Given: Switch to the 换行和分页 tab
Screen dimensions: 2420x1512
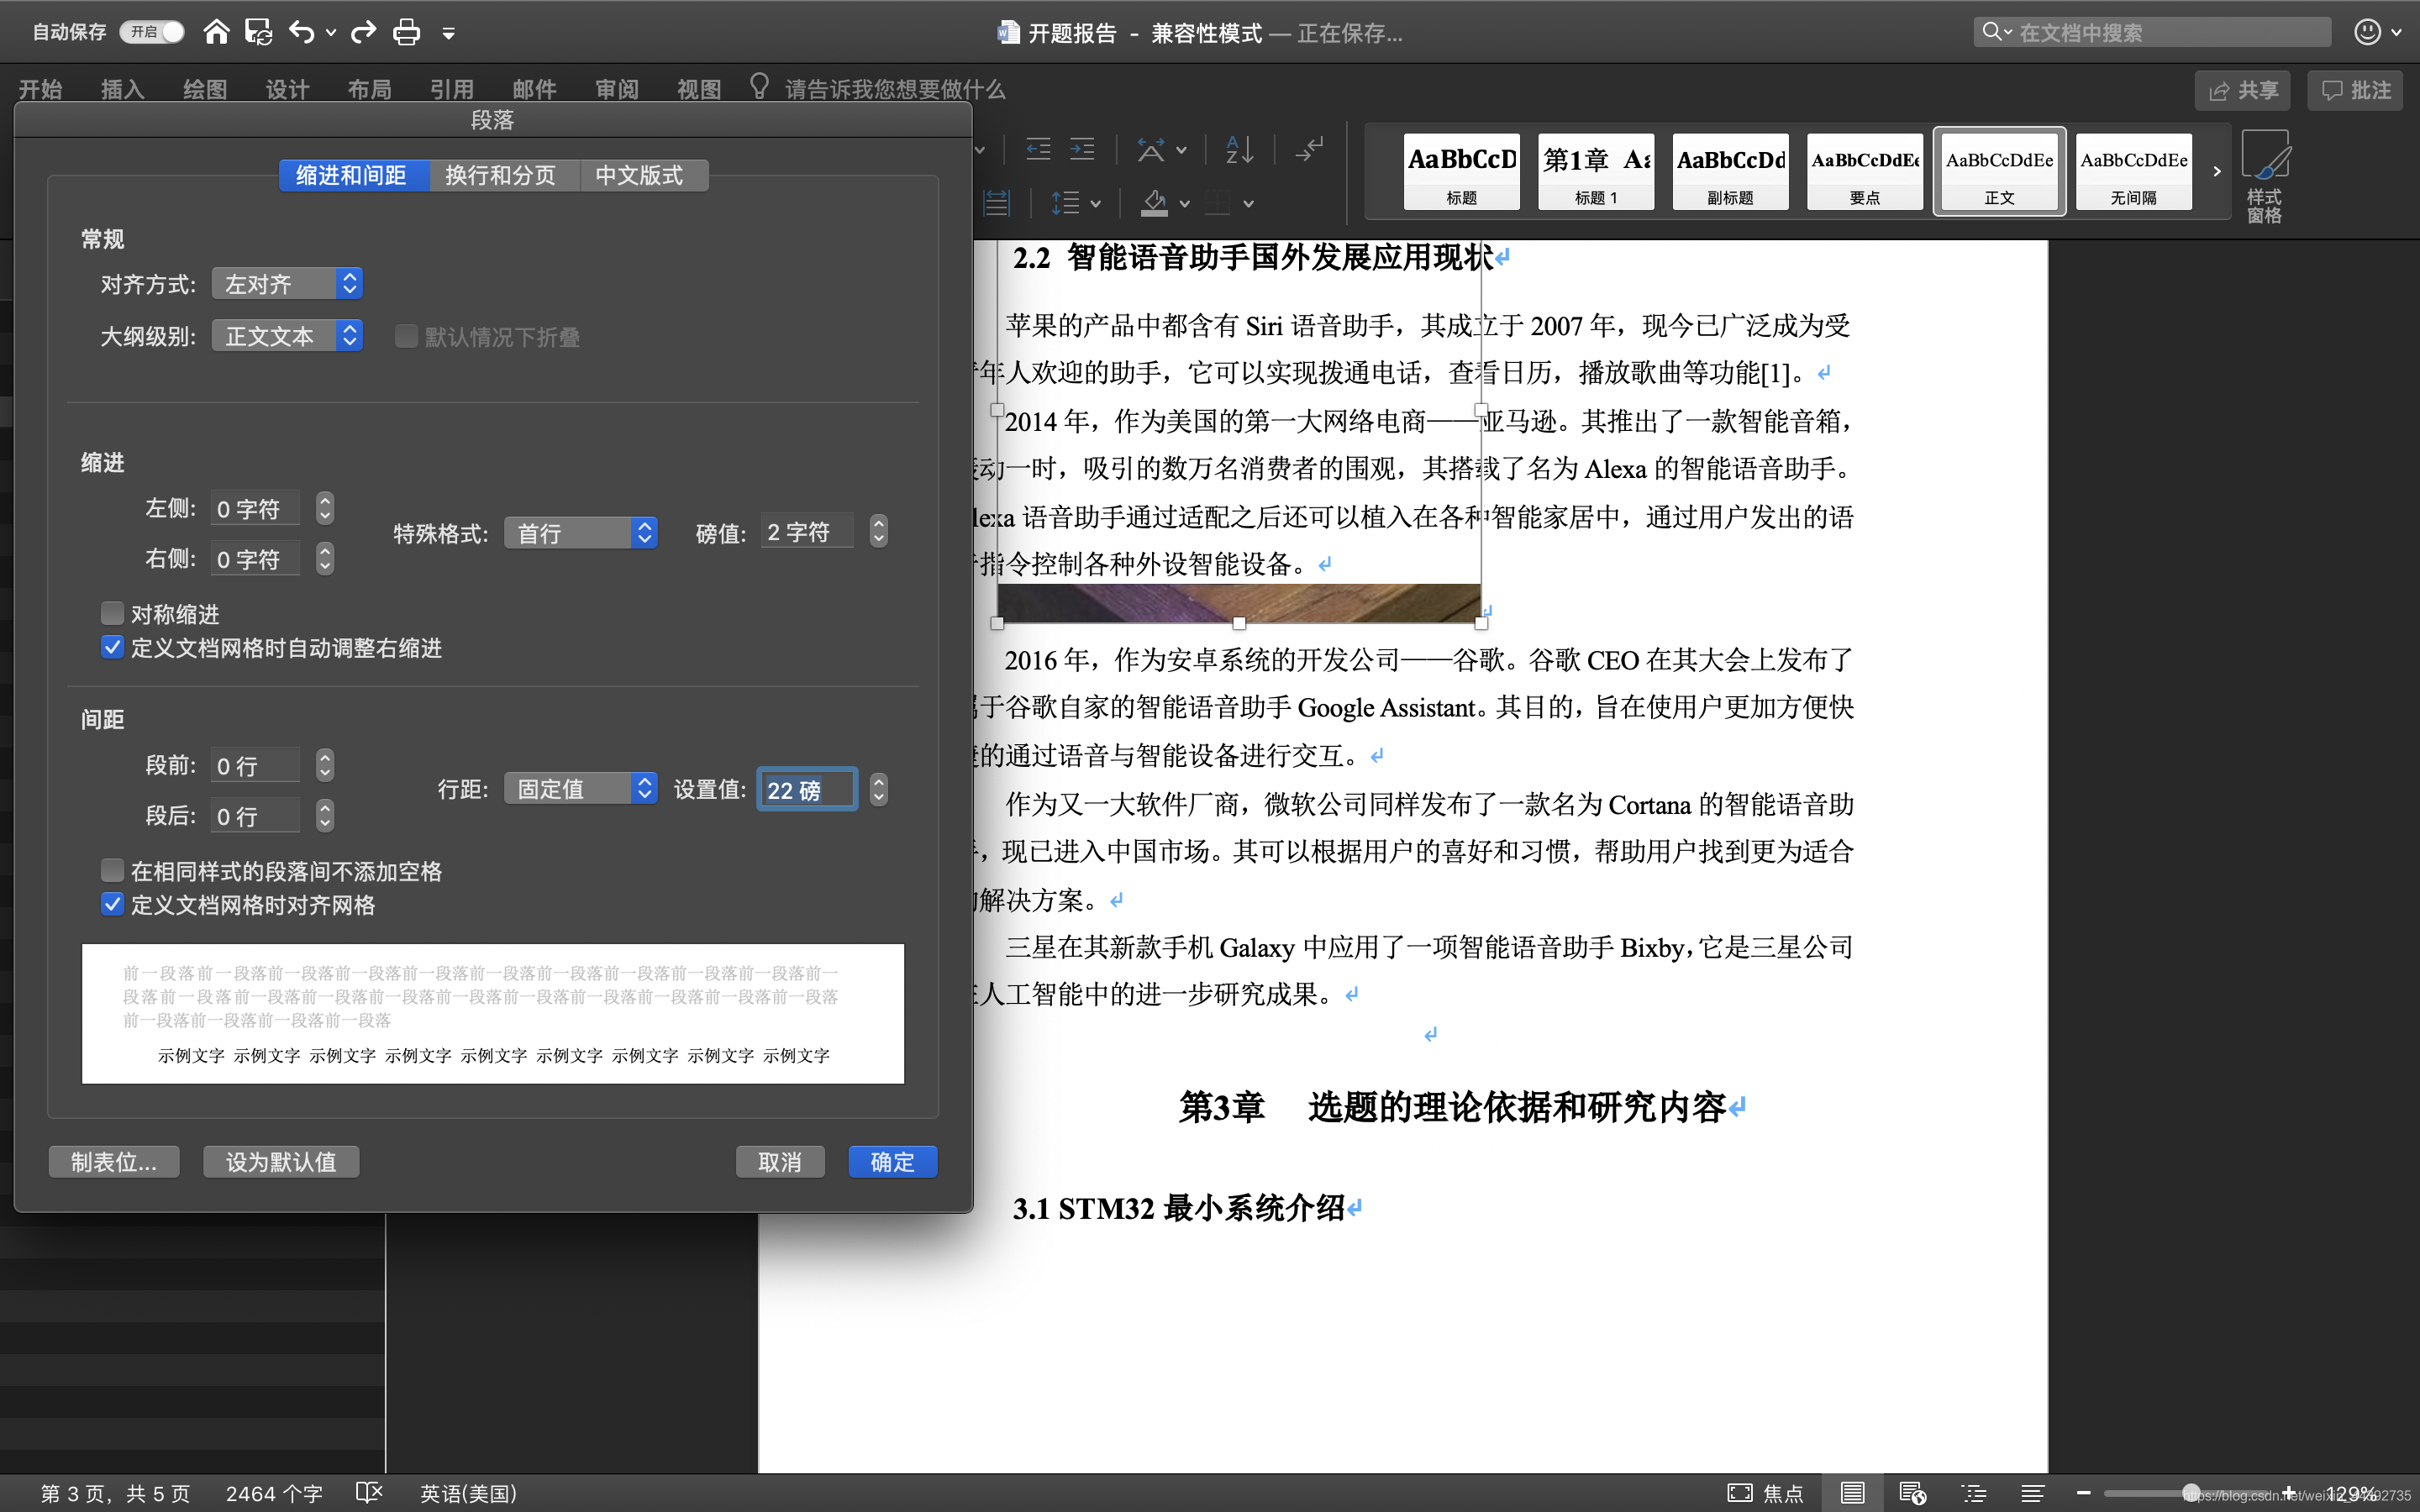Looking at the screenshot, I should [500, 176].
